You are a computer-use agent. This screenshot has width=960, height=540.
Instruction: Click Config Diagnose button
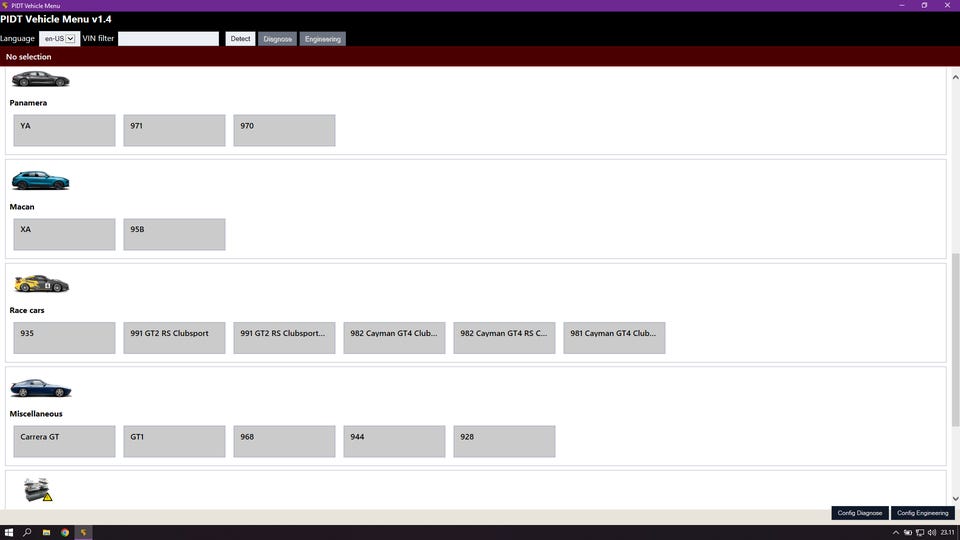[860, 513]
